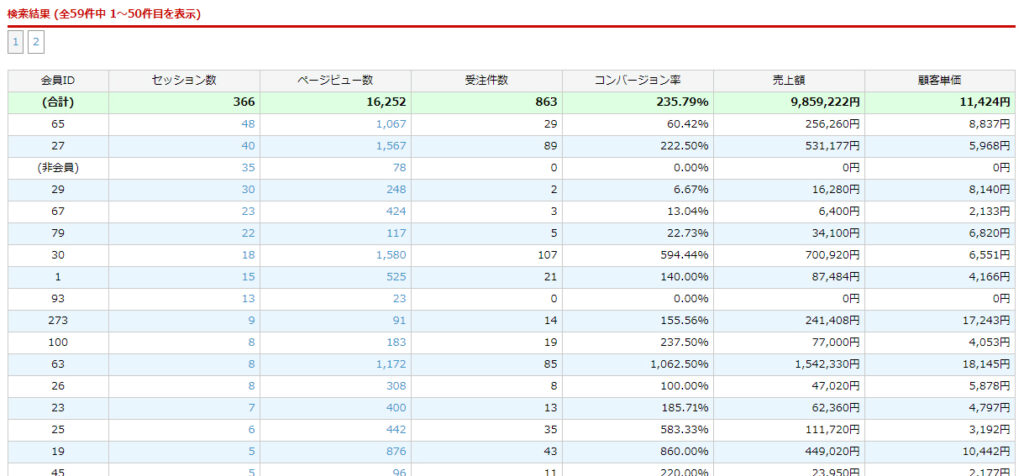Screen dimensions: 1024x476
Task: Select conversion rate 594.44% cell
Action: [x=638, y=255]
